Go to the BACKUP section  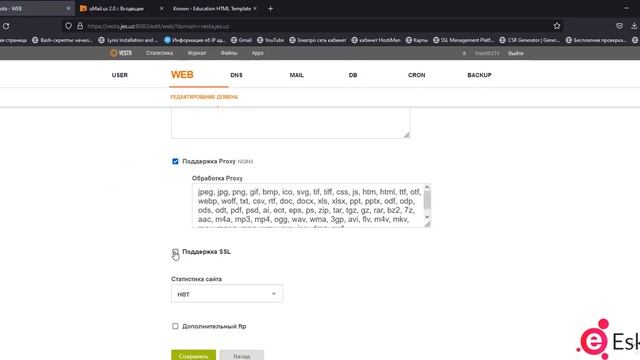coord(479,75)
